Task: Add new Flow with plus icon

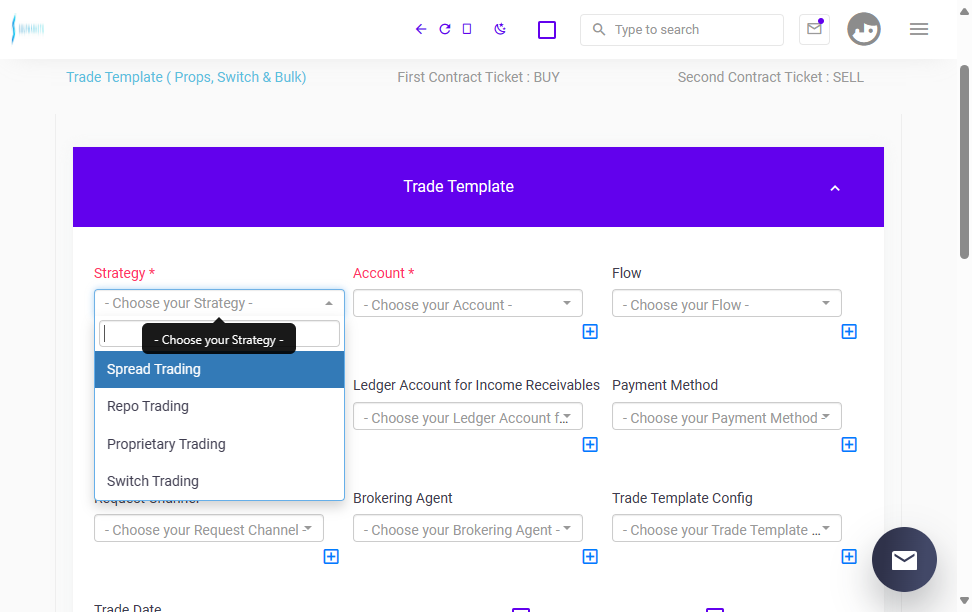Action: pyautogui.click(x=849, y=332)
